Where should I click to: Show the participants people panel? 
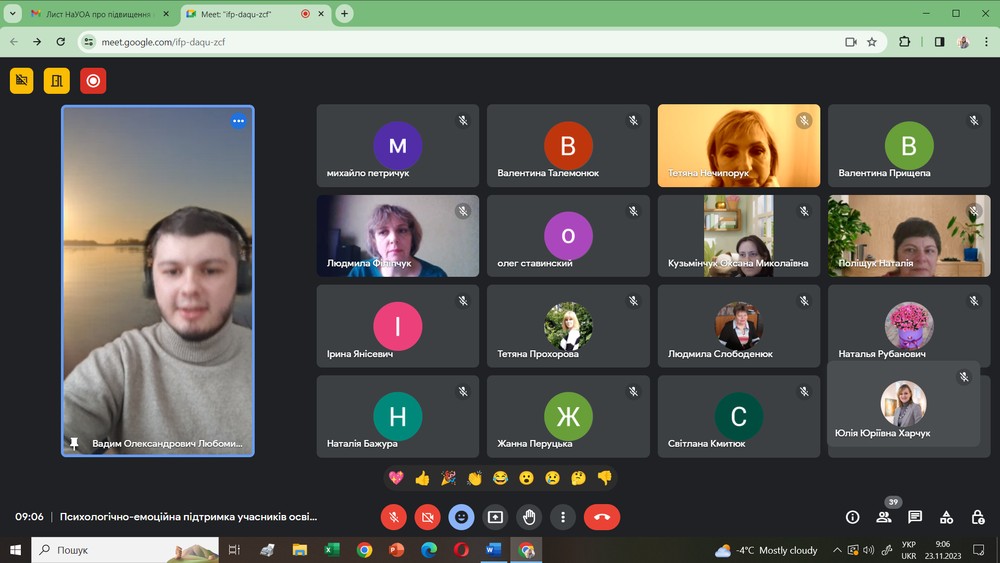pyautogui.click(x=884, y=517)
